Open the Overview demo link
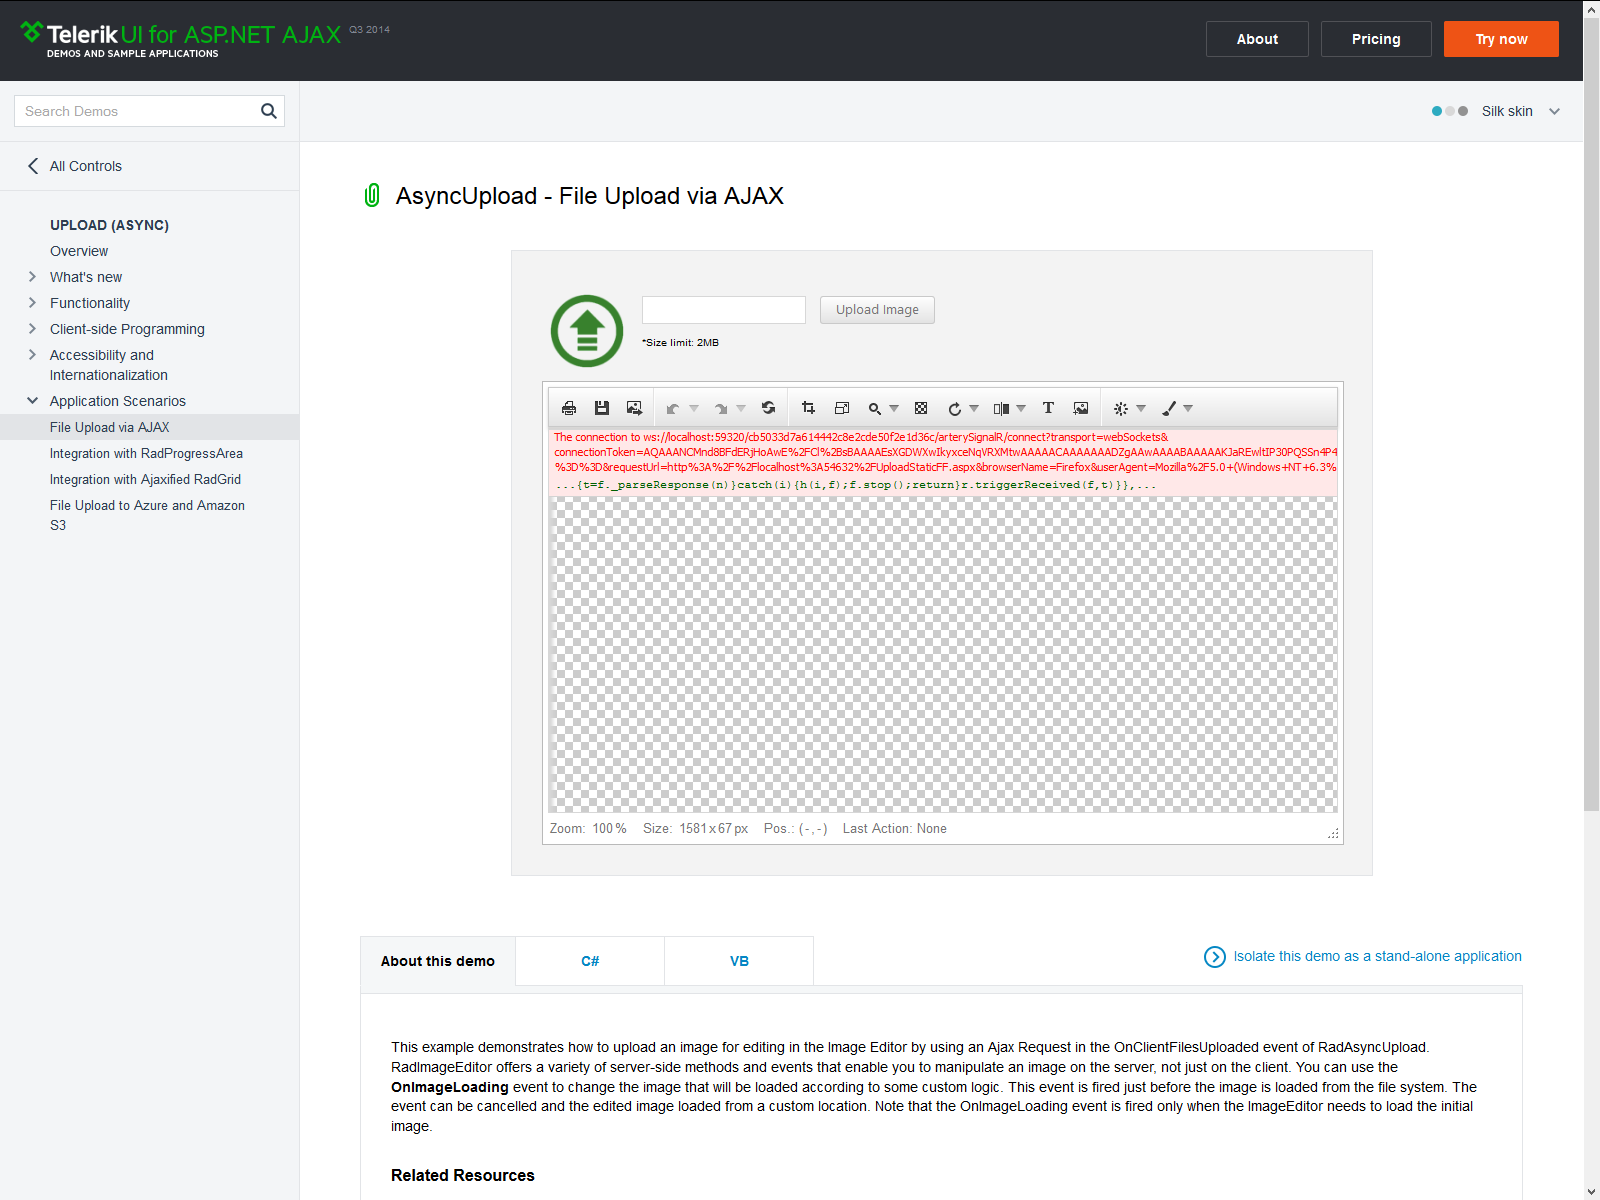Viewport: 1600px width, 1200px height. (79, 251)
